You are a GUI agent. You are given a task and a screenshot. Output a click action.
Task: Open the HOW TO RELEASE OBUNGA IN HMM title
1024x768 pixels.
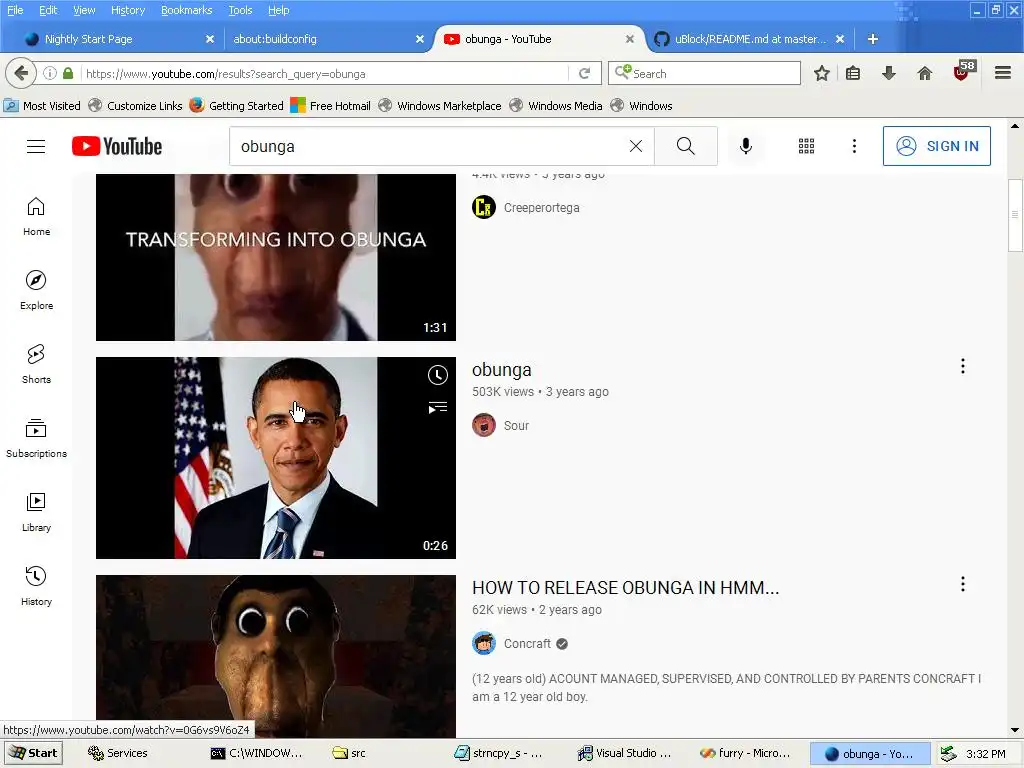626,588
